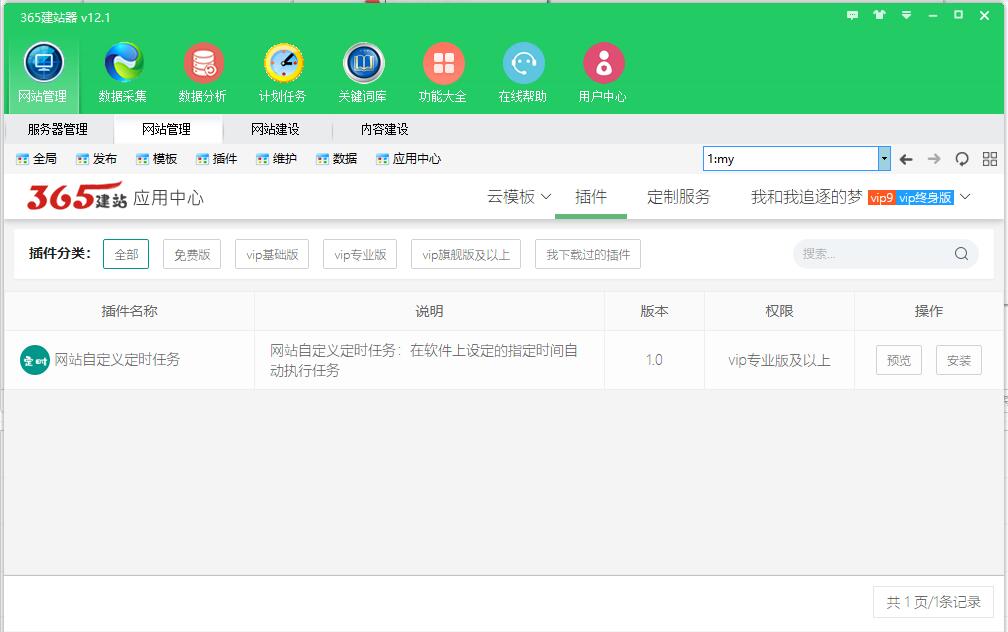1008x632 pixels.
Task: Open 全局 toolbar item
Action: click(37, 159)
